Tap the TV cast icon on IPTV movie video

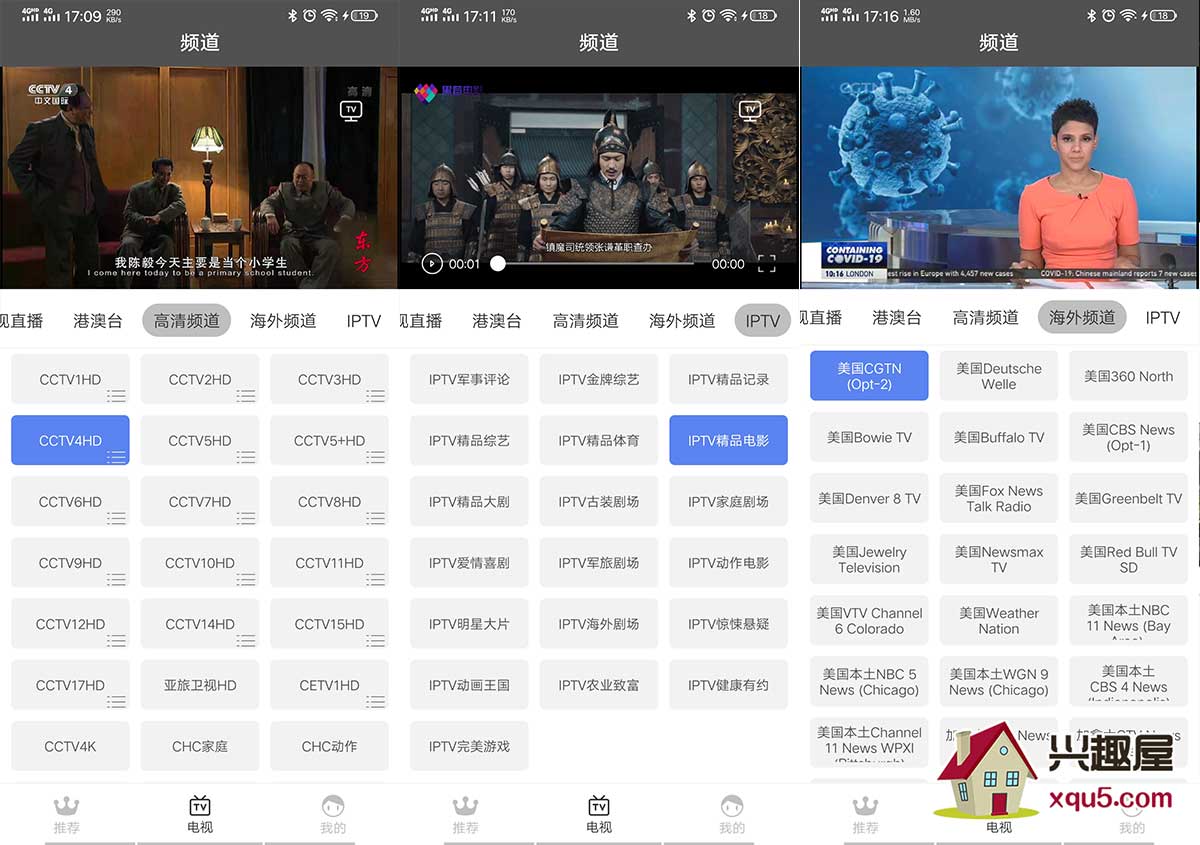tap(750, 110)
